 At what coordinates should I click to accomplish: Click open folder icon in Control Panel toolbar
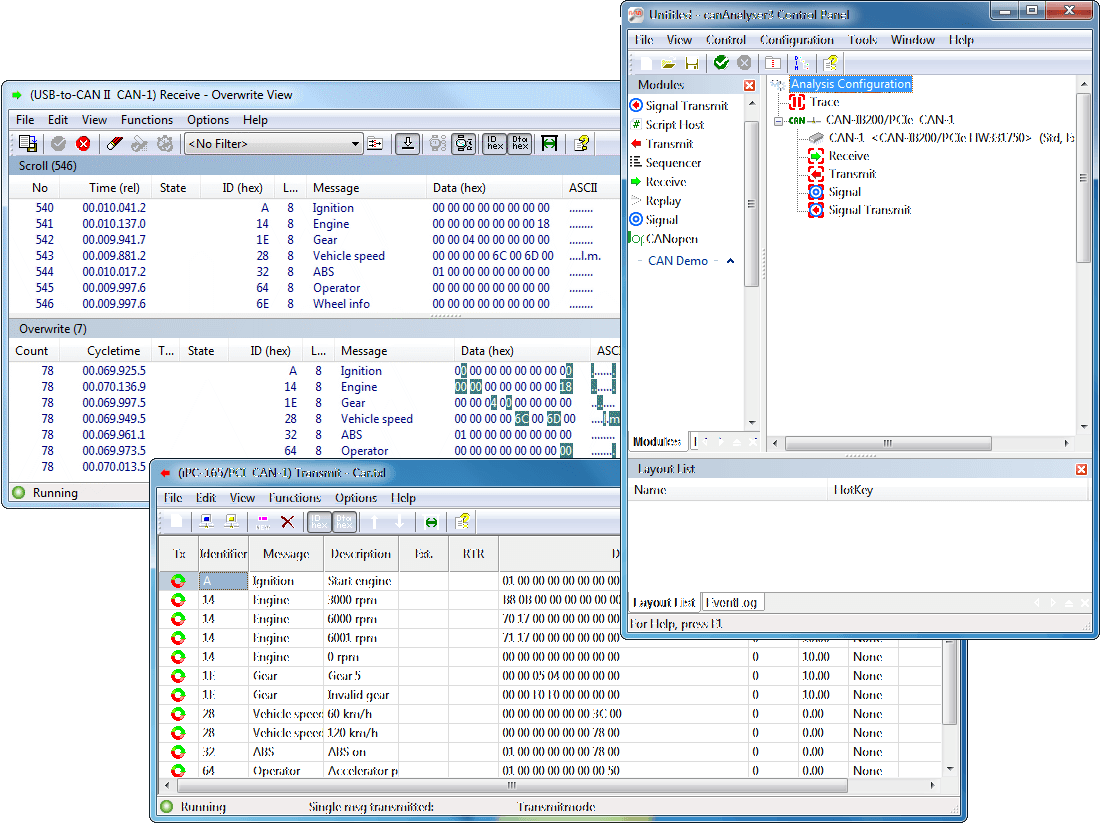pos(668,63)
